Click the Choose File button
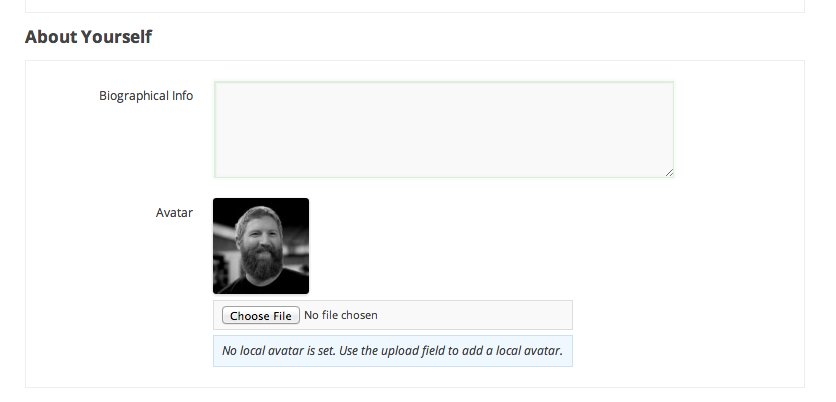Screen dimensions: 836x402 260,316
